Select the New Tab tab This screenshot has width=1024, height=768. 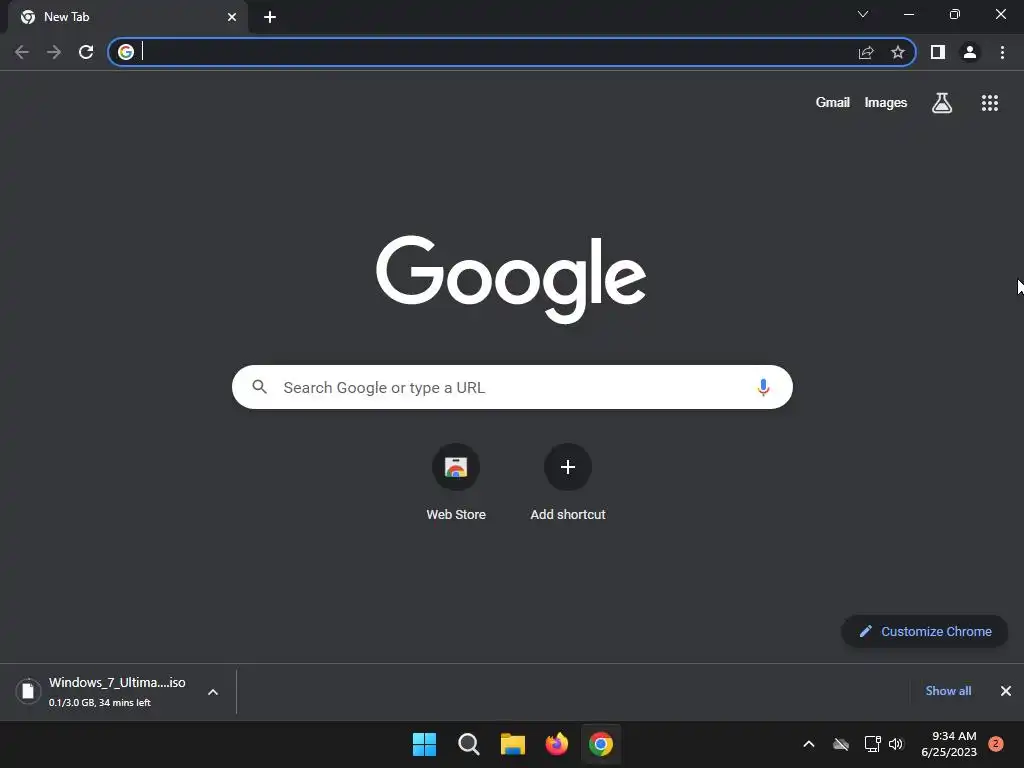tap(128, 17)
